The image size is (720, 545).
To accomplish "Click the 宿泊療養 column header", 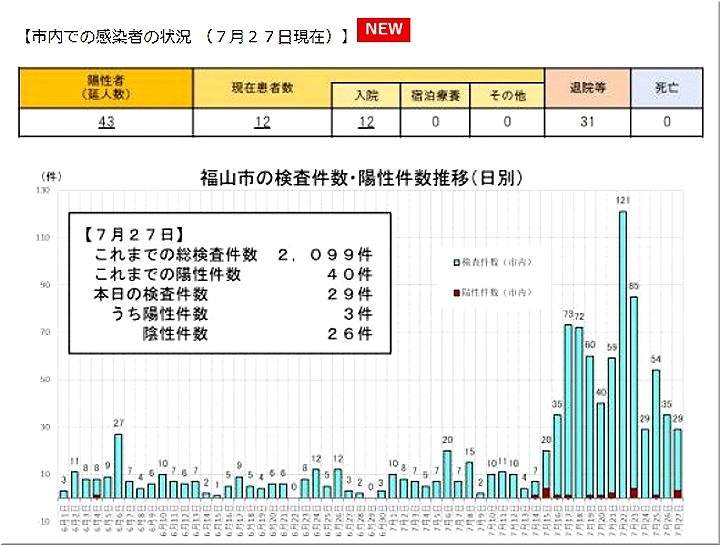I will coord(435,96).
